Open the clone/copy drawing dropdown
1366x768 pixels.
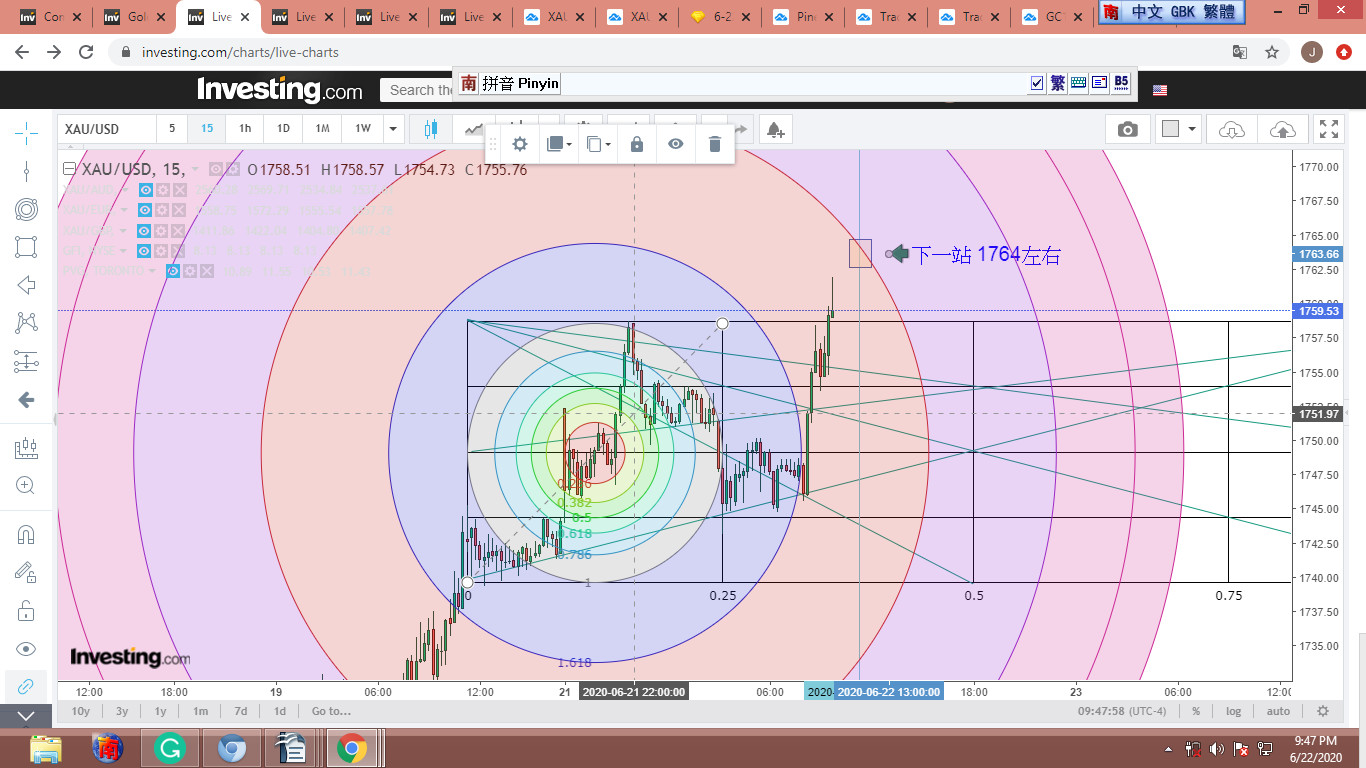598,144
